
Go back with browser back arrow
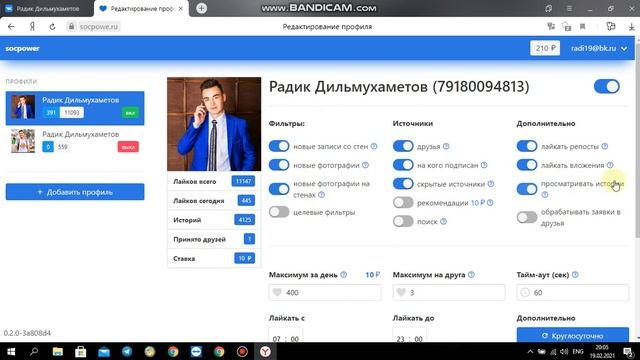point(11,27)
